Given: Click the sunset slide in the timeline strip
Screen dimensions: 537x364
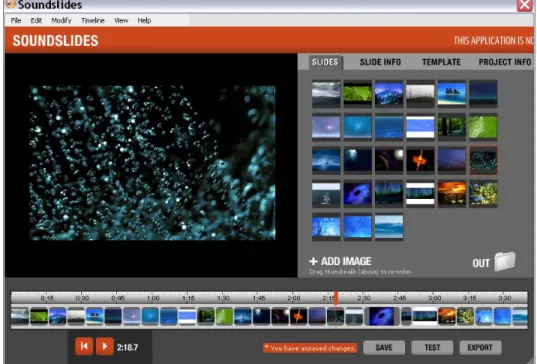Looking at the screenshot, I should [x=447, y=316].
